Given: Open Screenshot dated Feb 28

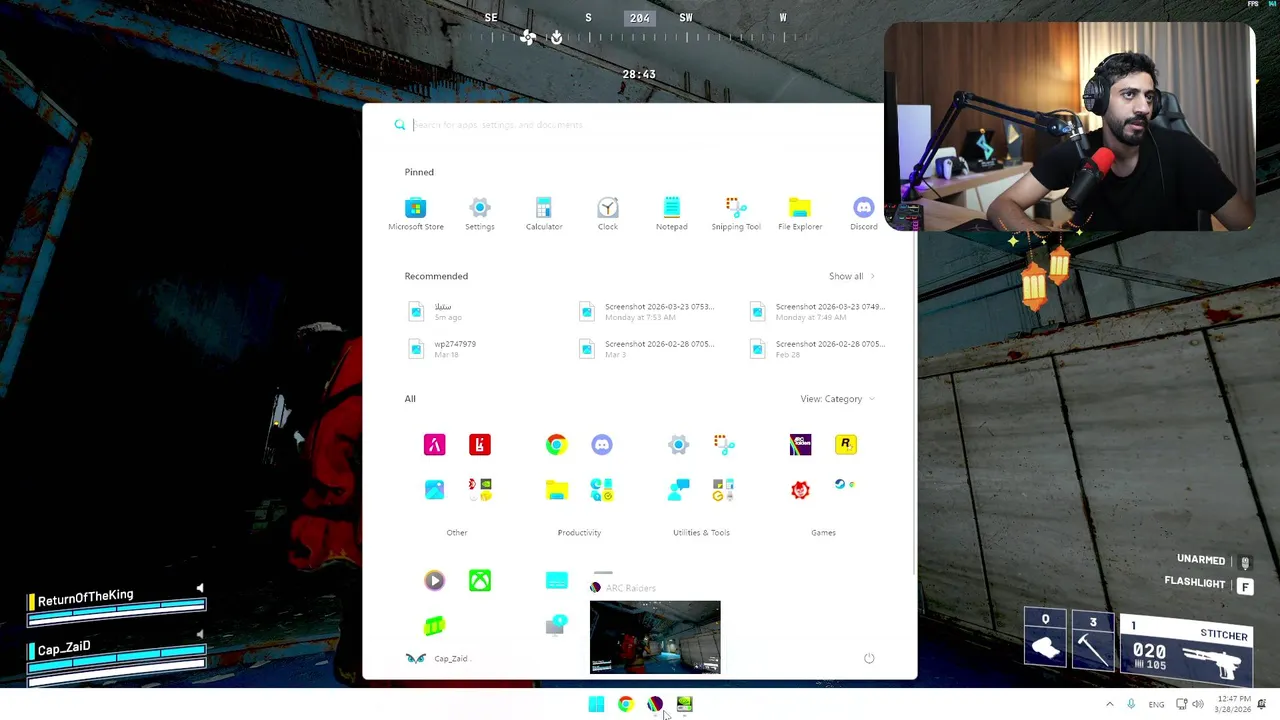Looking at the screenshot, I should 818,348.
